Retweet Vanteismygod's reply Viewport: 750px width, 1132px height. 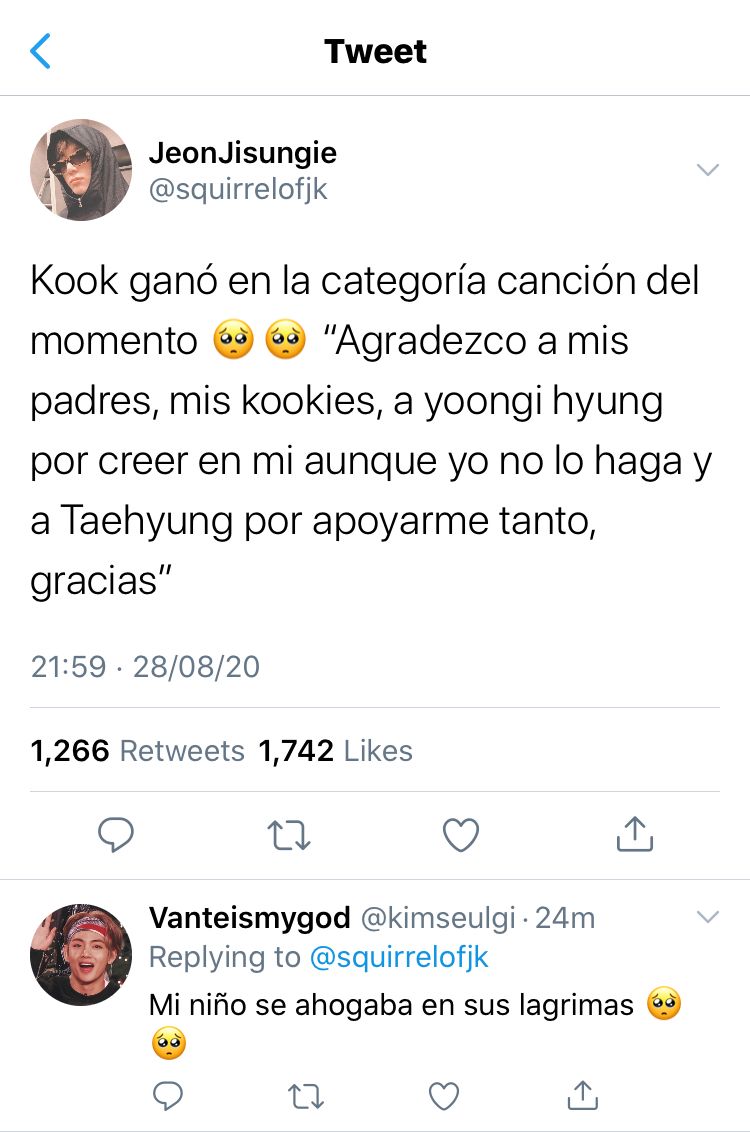point(306,1096)
